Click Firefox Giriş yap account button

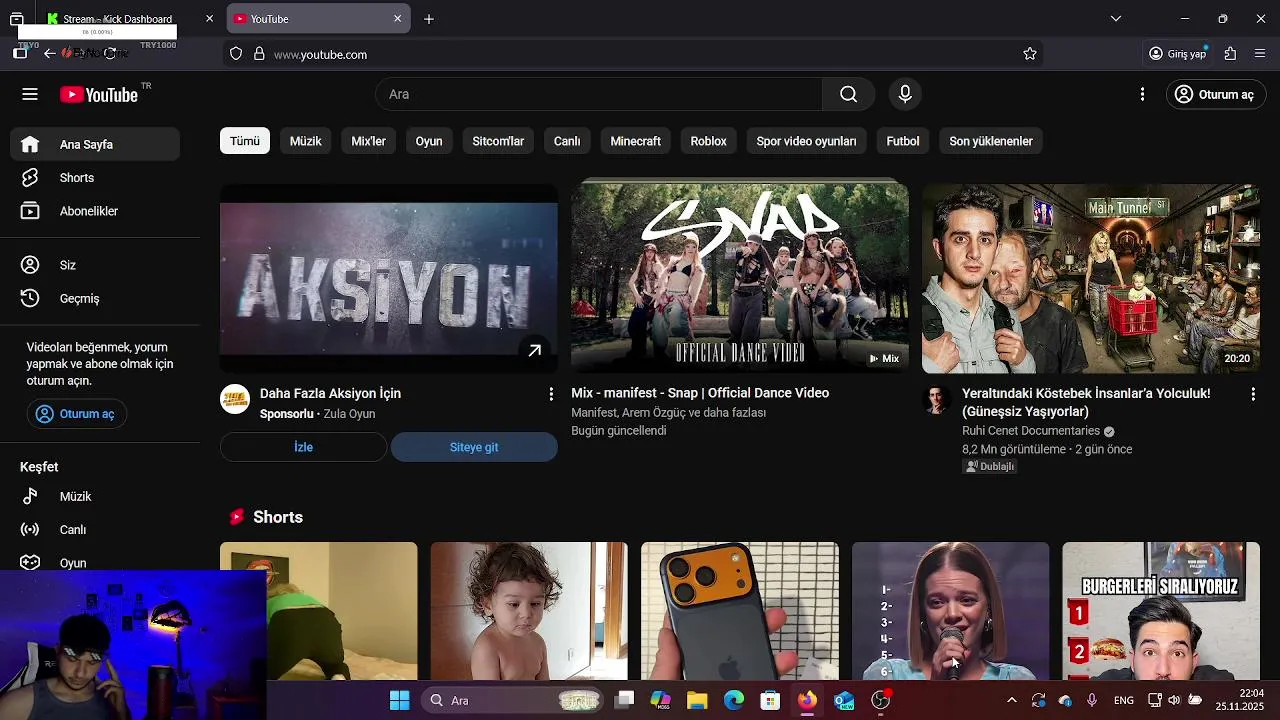click(x=1178, y=54)
